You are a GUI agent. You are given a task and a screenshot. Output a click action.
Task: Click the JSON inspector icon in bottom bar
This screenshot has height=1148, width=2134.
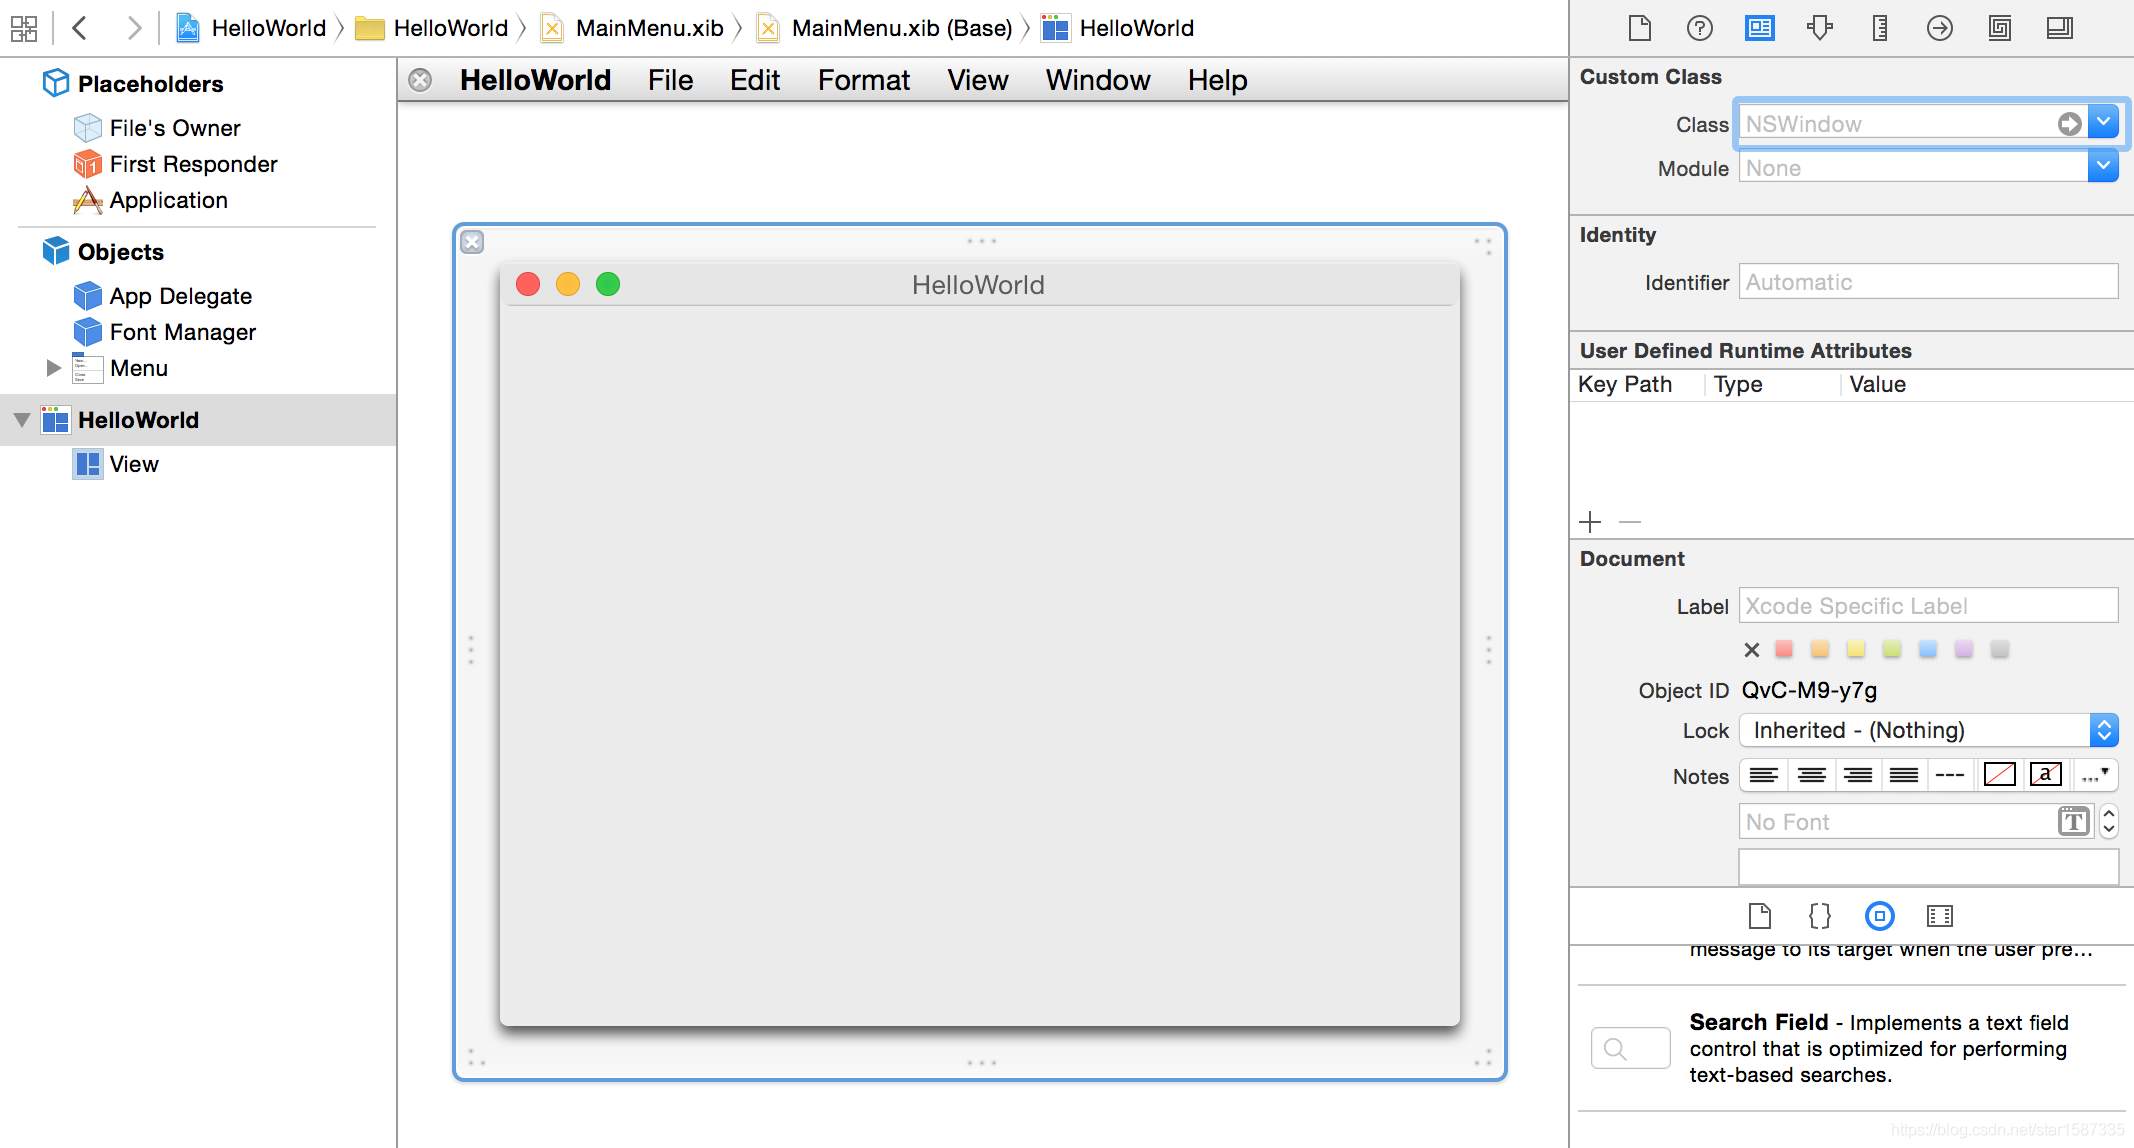pyautogui.click(x=1819, y=915)
